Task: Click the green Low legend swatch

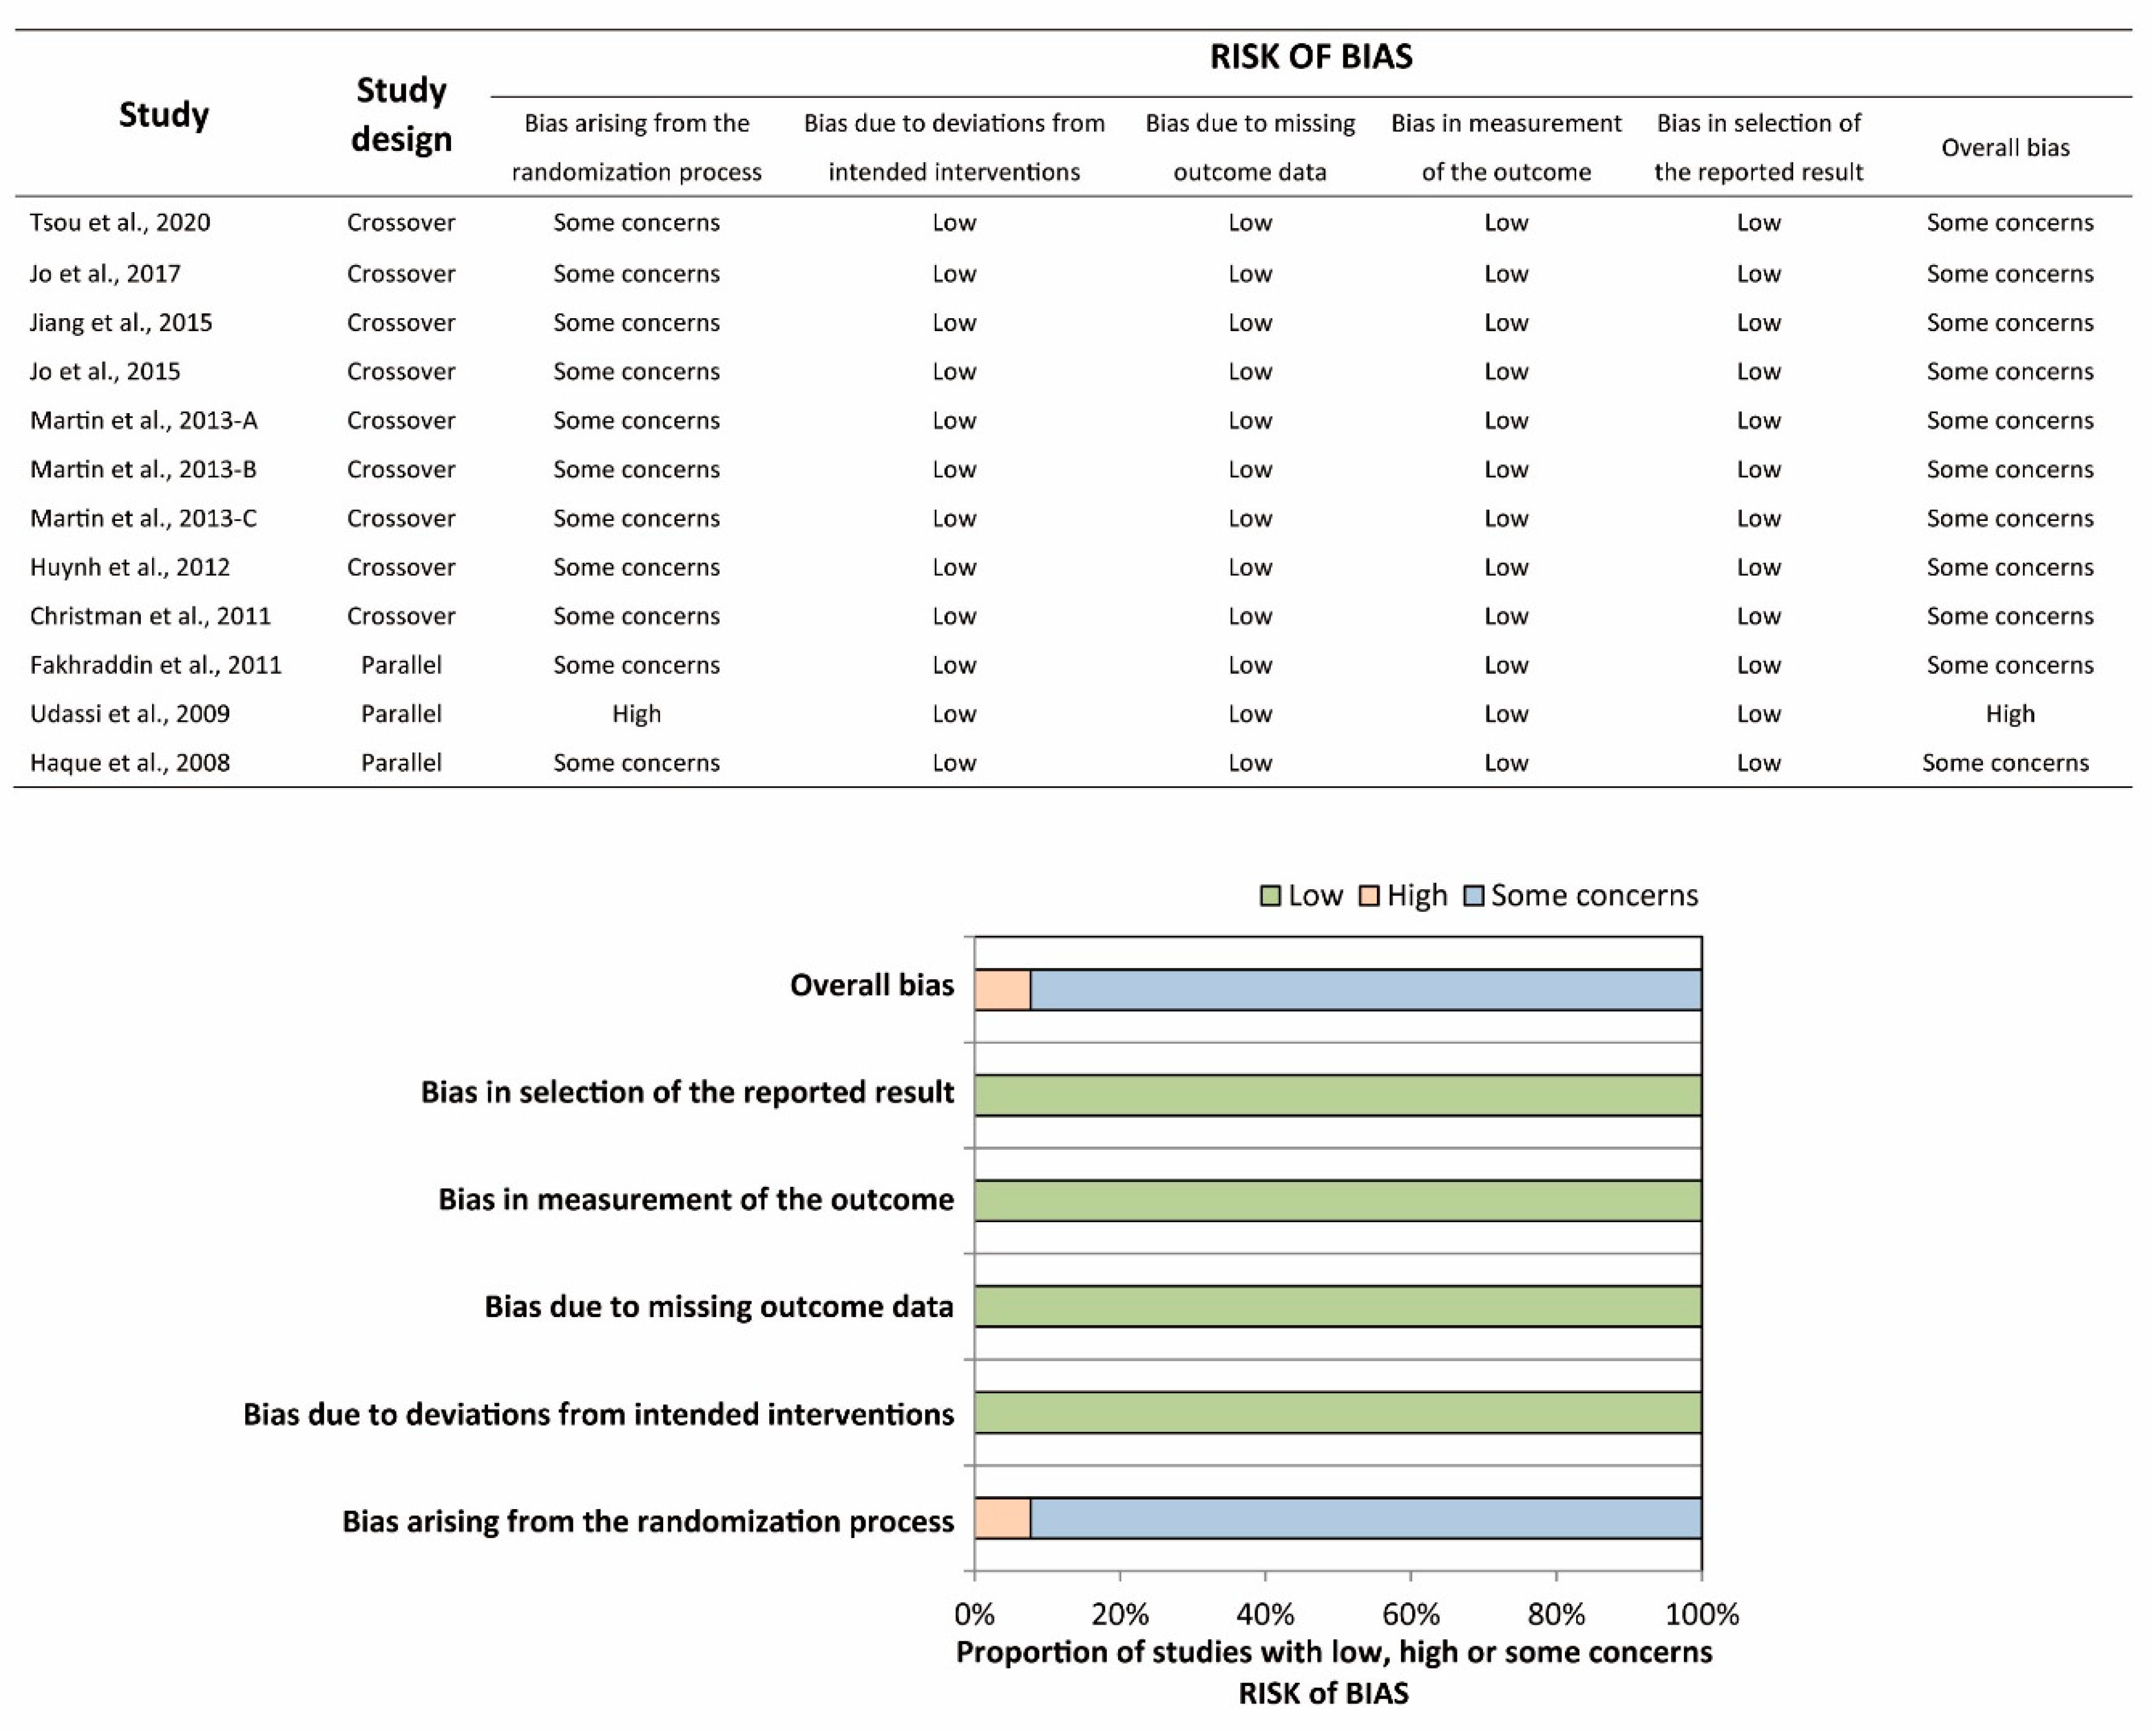Action: (x=1270, y=896)
